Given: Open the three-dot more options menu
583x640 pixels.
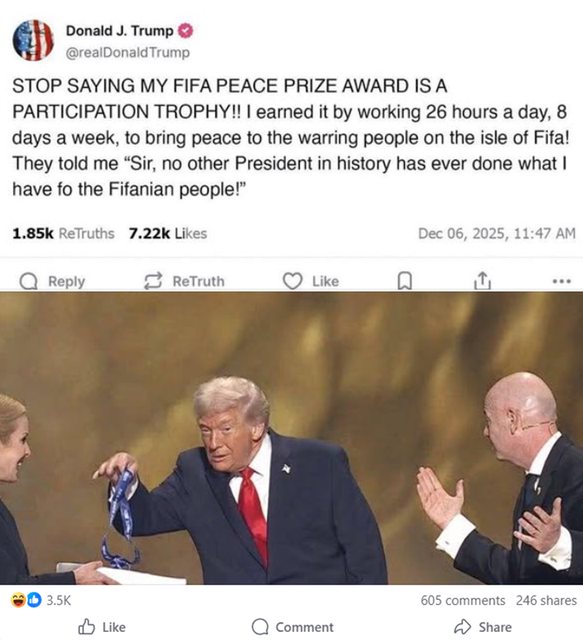Looking at the screenshot, I should pos(561,281).
